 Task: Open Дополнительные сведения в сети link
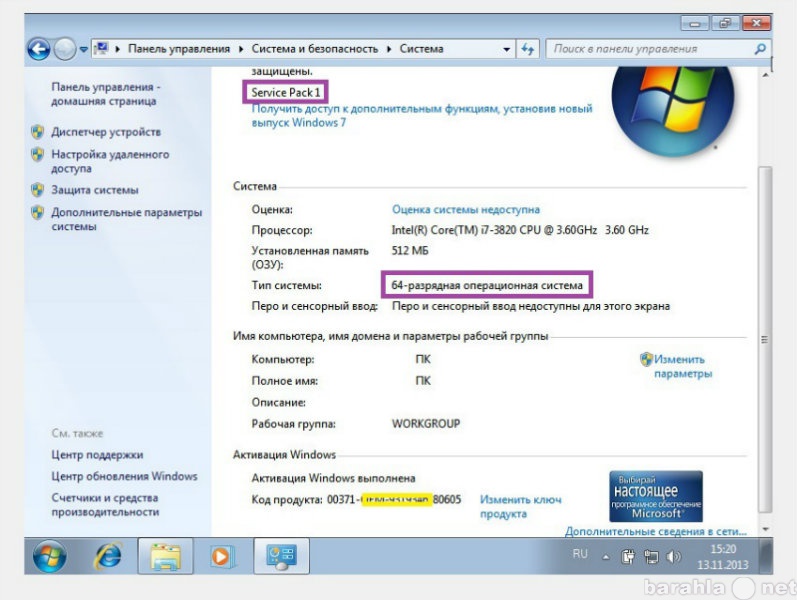tap(656, 531)
